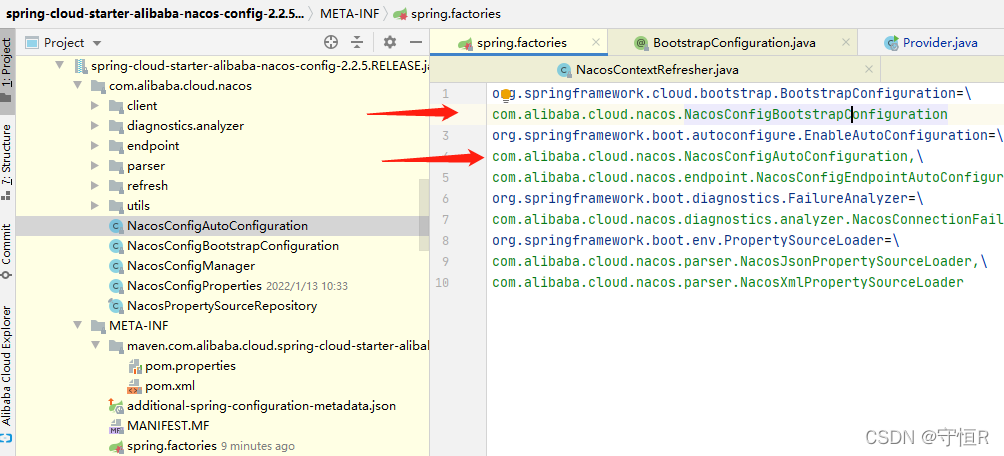Select NacosConfigProperties class in tree
Viewport: 1004px width, 456px height.
pos(194,286)
